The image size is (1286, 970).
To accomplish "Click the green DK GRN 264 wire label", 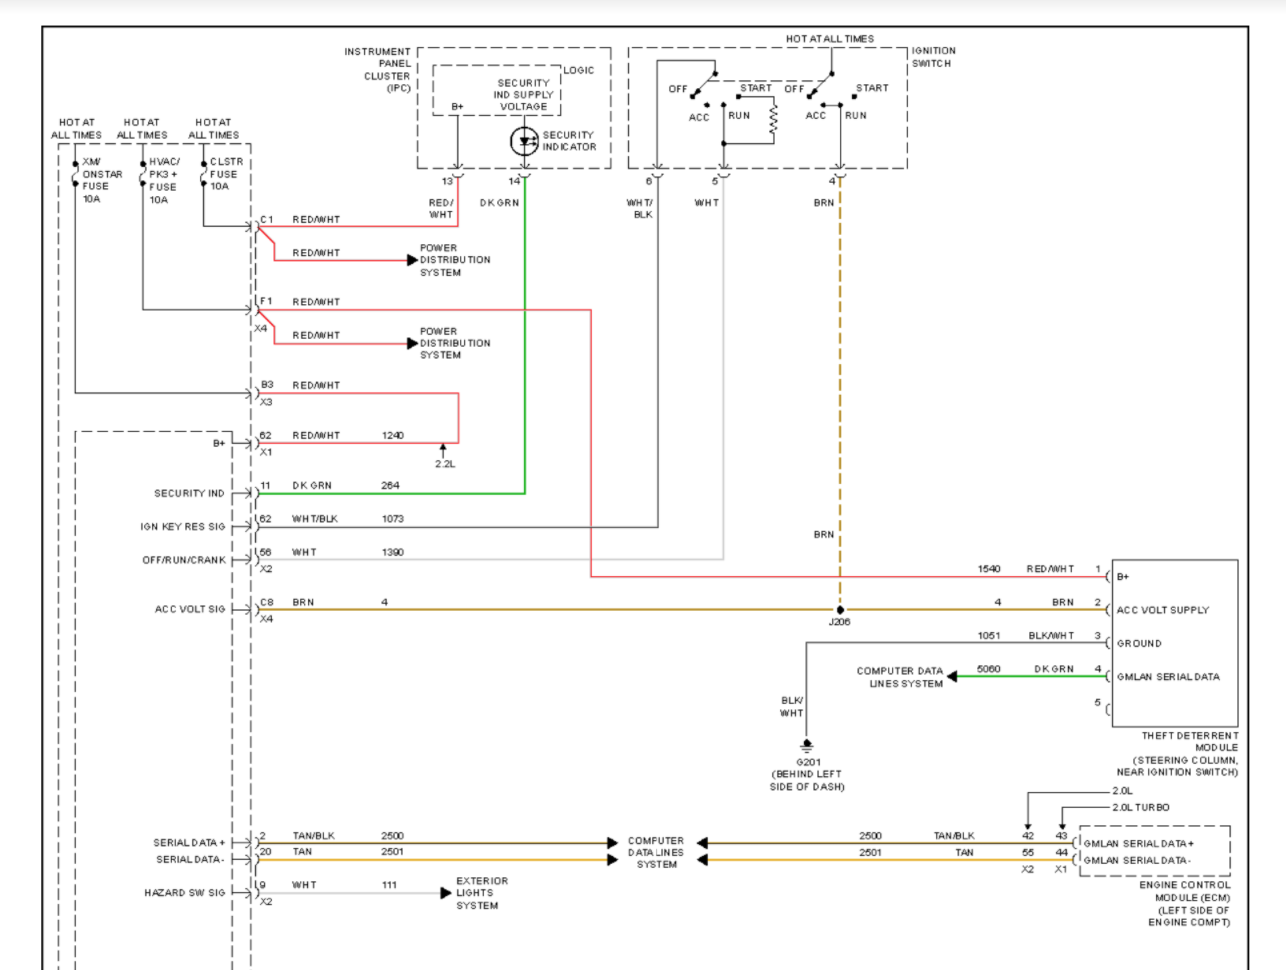I will click(312, 486).
